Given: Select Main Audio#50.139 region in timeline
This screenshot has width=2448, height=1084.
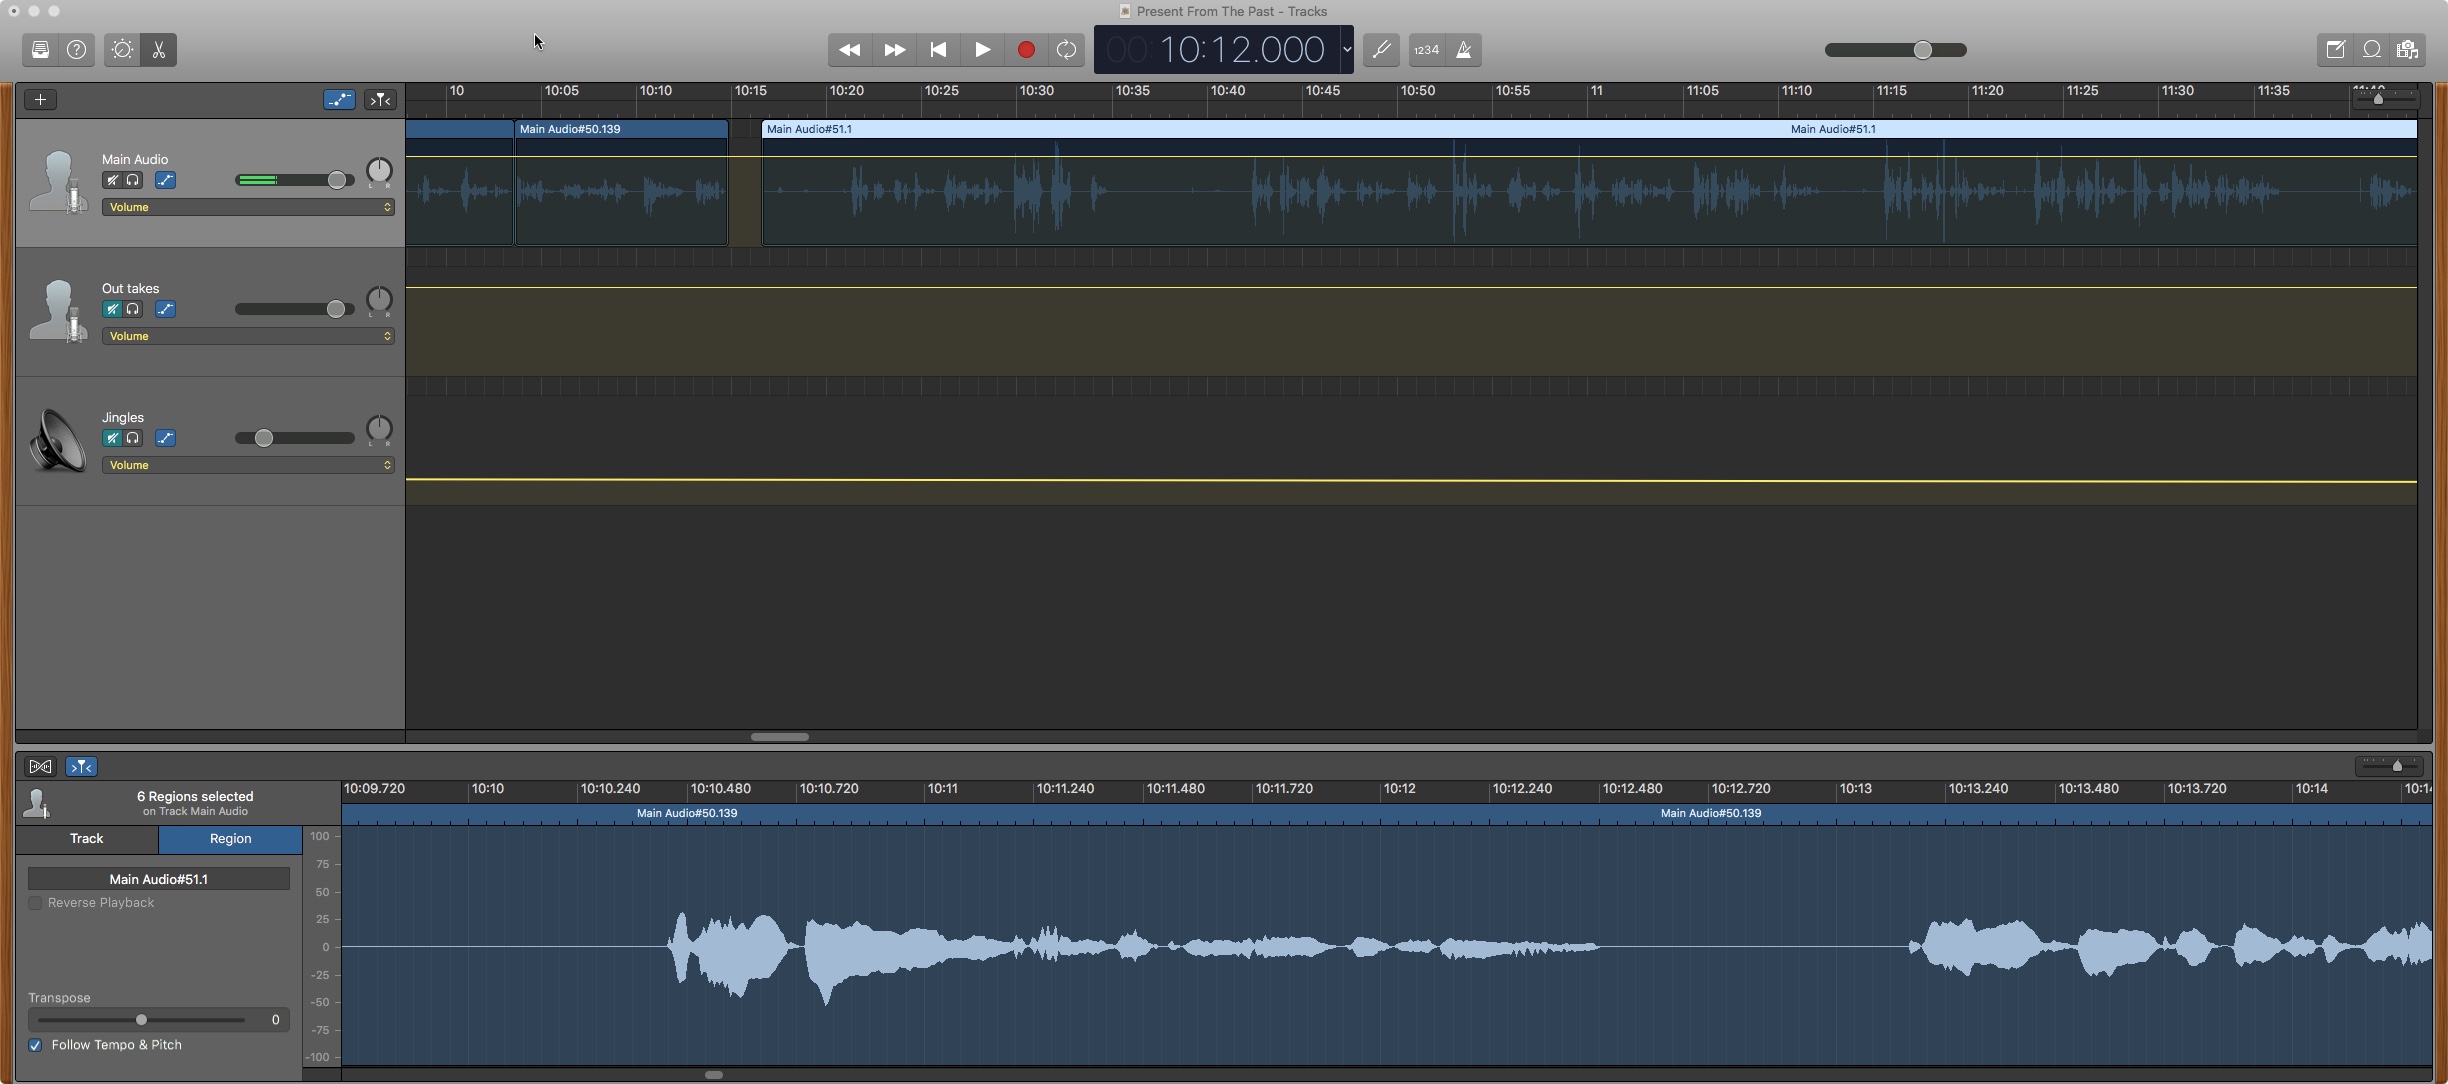Looking at the screenshot, I should coord(621,183).
